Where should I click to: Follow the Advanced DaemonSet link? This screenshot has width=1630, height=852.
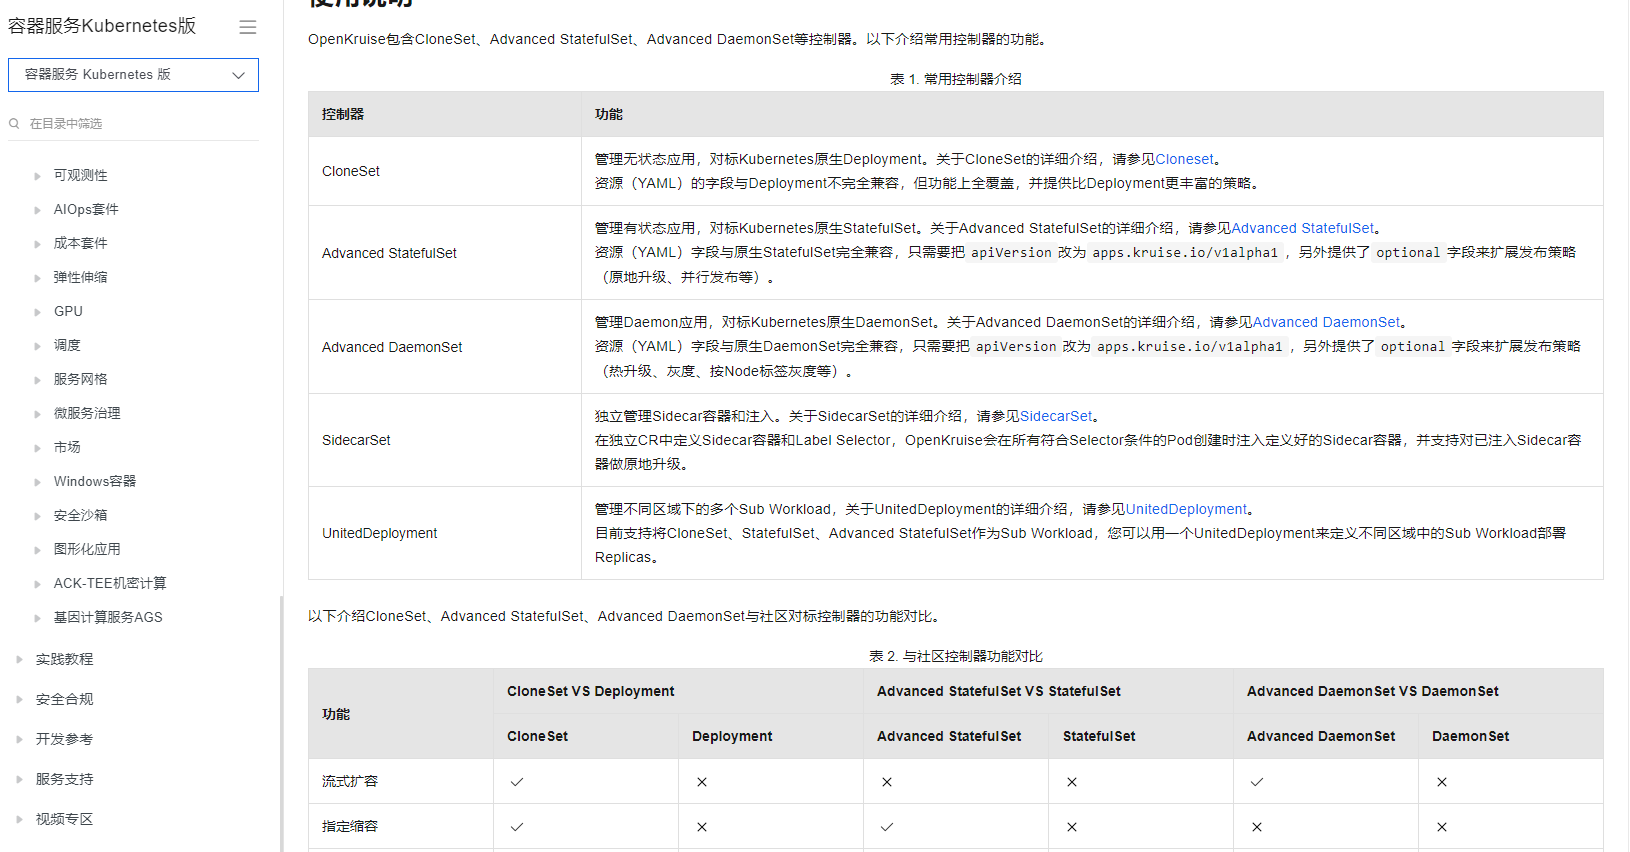pyautogui.click(x=1327, y=322)
